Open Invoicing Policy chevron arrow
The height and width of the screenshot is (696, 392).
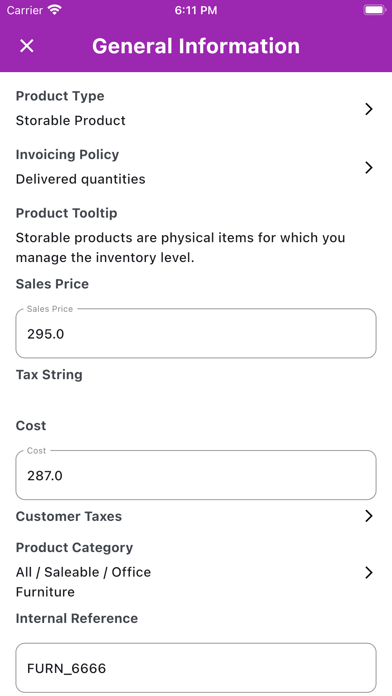(368, 167)
